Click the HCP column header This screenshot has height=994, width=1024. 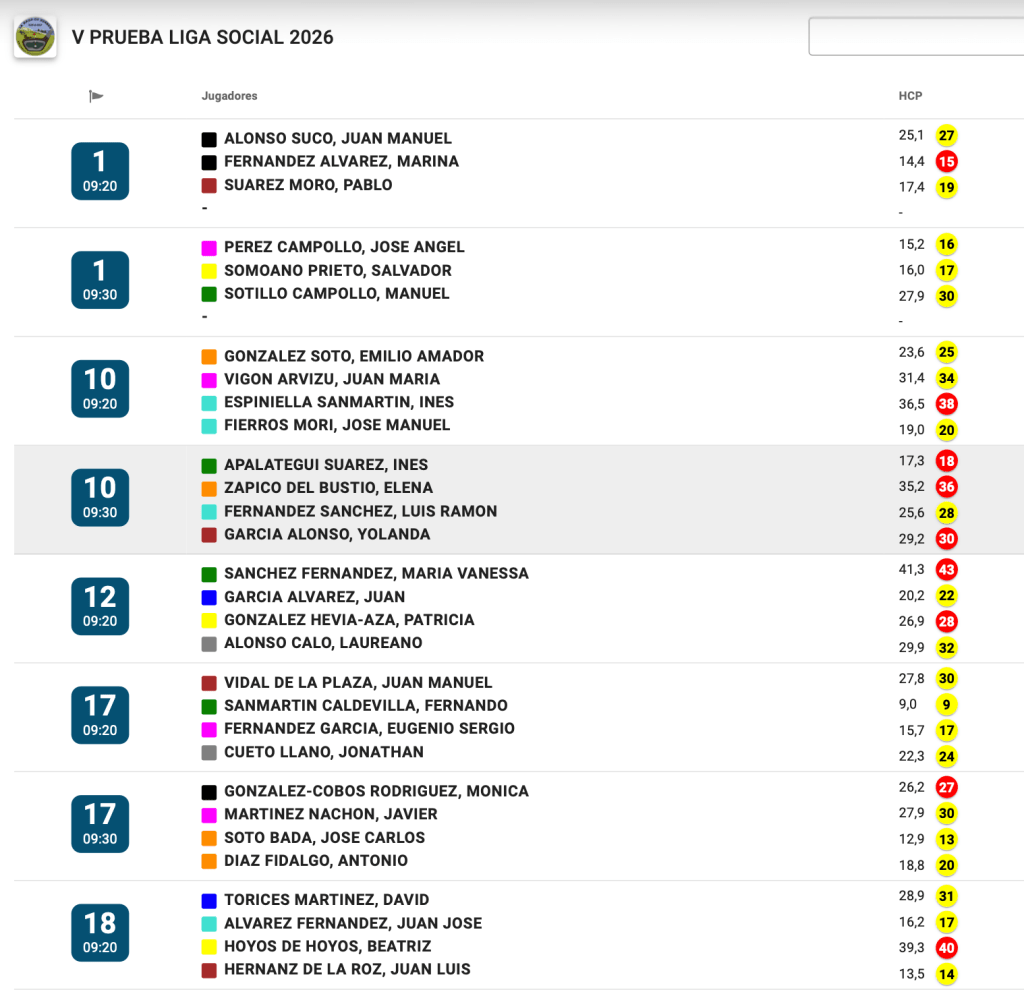pos(910,96)
